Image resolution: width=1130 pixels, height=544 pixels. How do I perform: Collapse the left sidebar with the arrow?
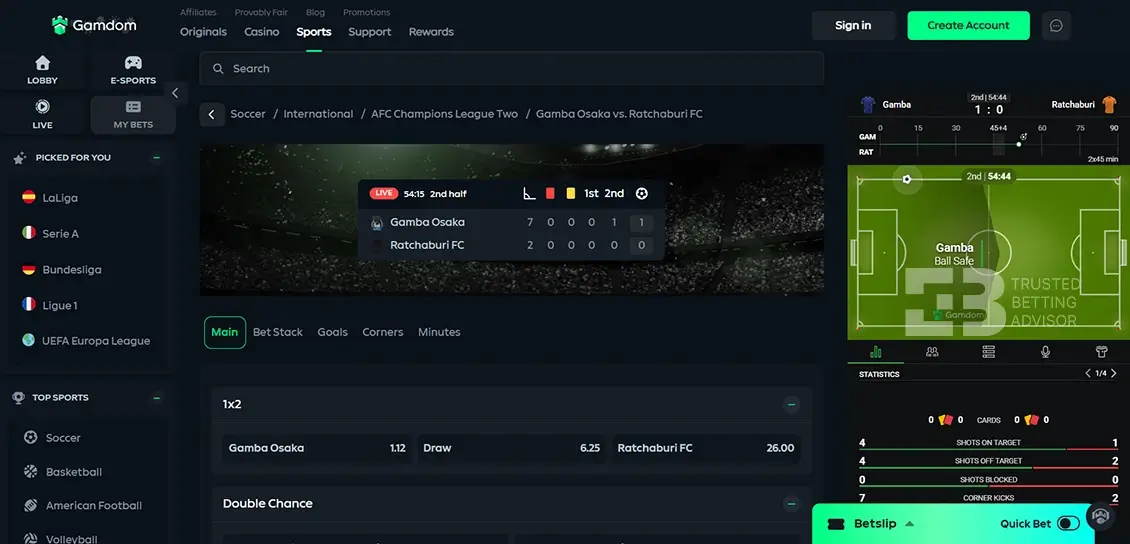pyautogui.click(x=175, y=92)
